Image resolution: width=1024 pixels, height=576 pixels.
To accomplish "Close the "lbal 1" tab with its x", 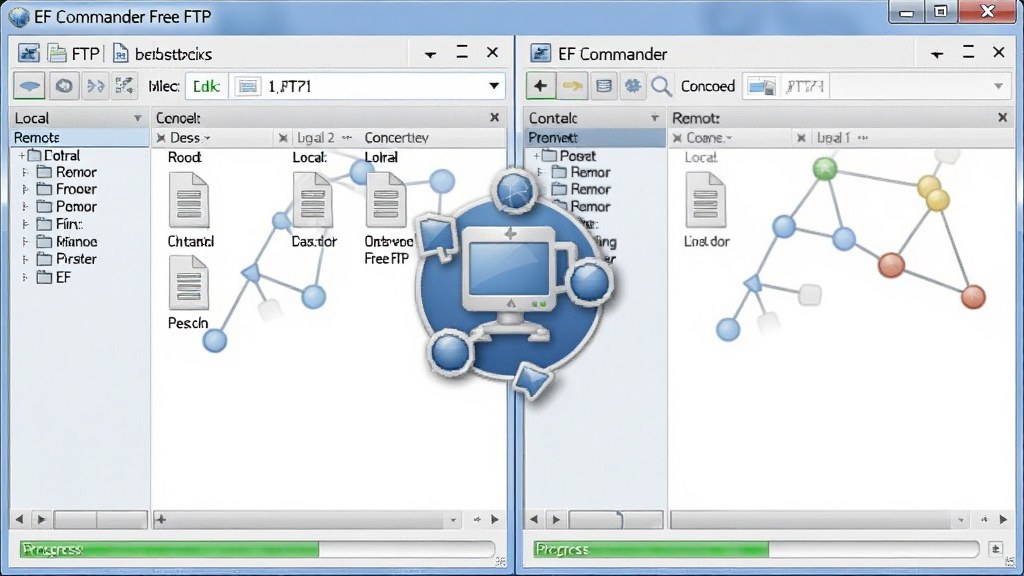I will click(801, 138).
